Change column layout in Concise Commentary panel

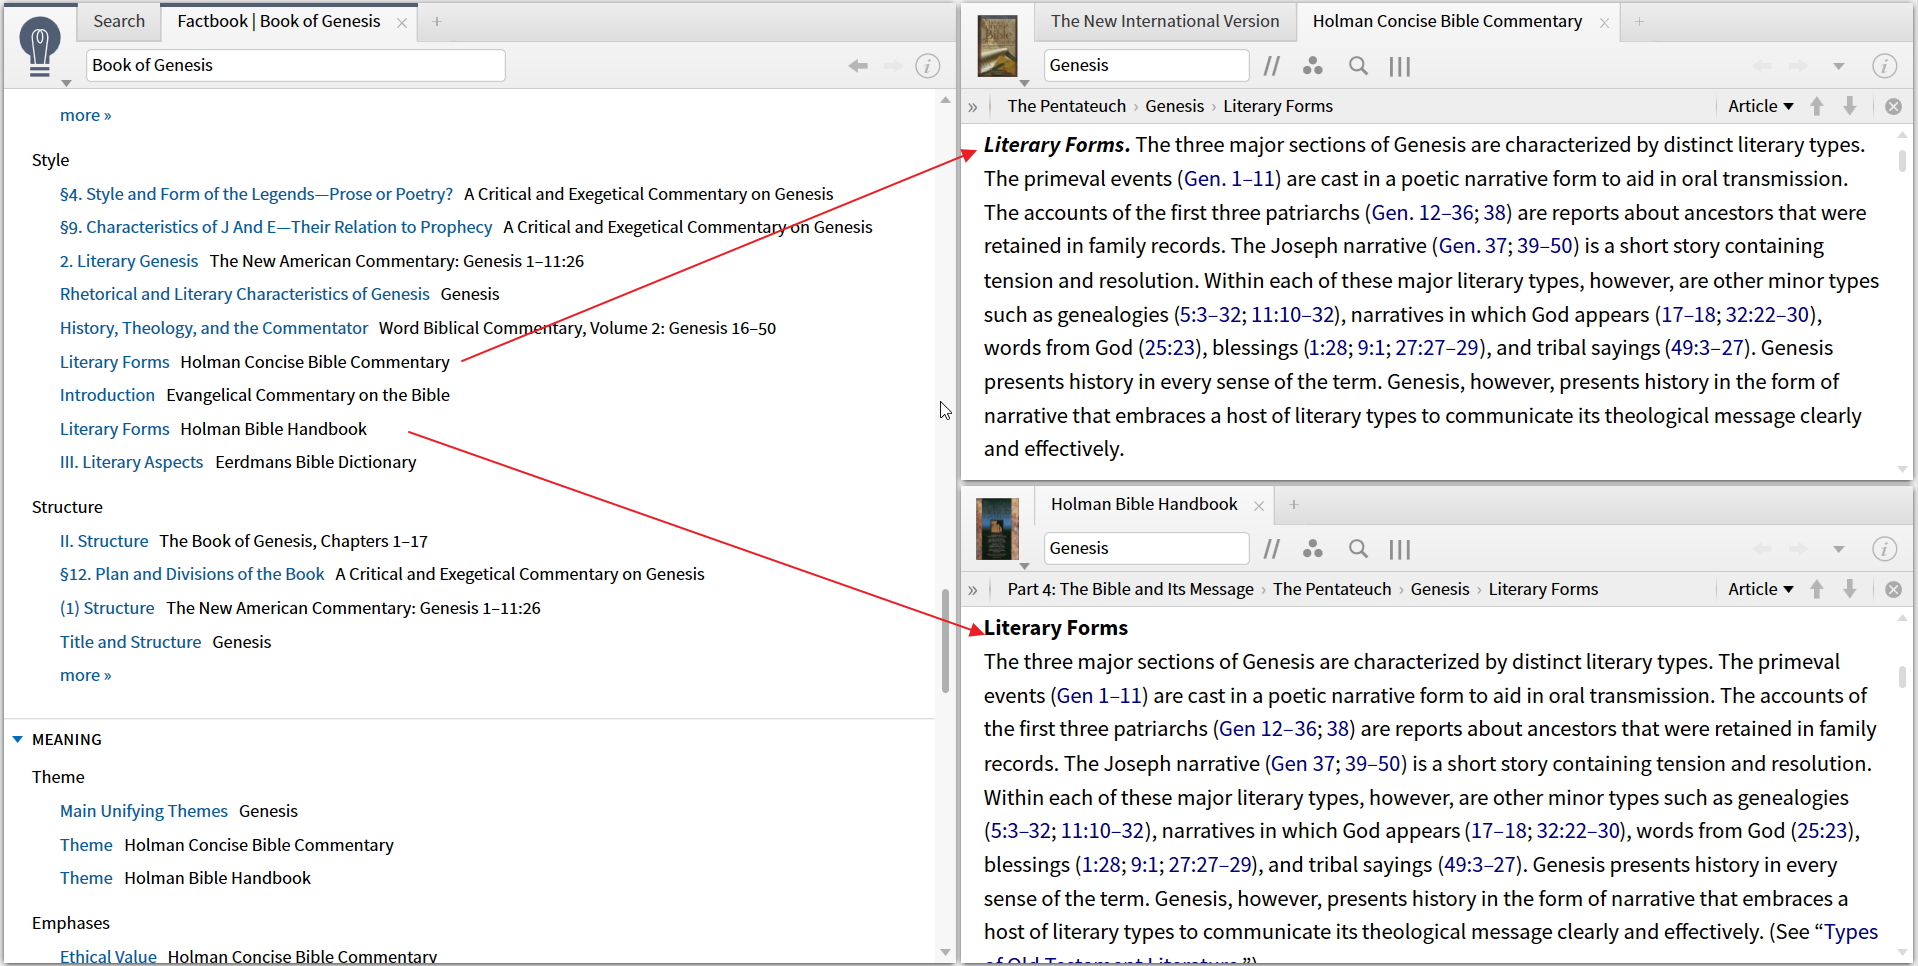click(1400, 66)
